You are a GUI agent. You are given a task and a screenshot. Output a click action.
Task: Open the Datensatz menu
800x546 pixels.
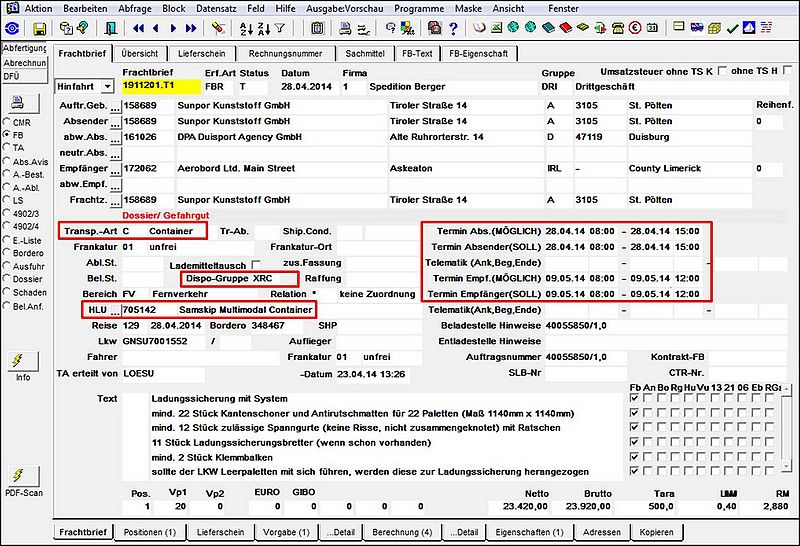coord(217,9)
